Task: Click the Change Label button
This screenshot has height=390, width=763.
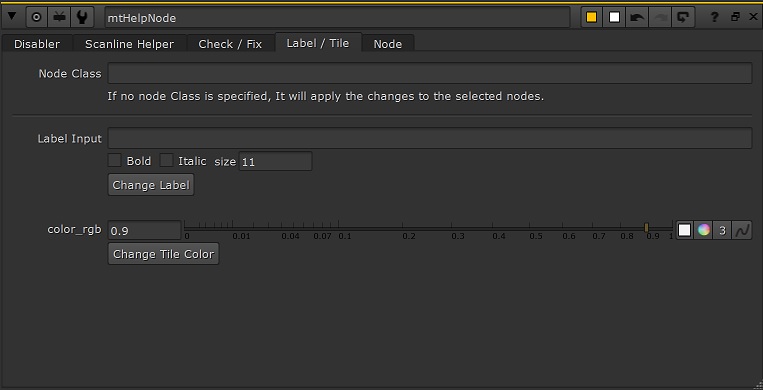Action: [x=151, y=185]
